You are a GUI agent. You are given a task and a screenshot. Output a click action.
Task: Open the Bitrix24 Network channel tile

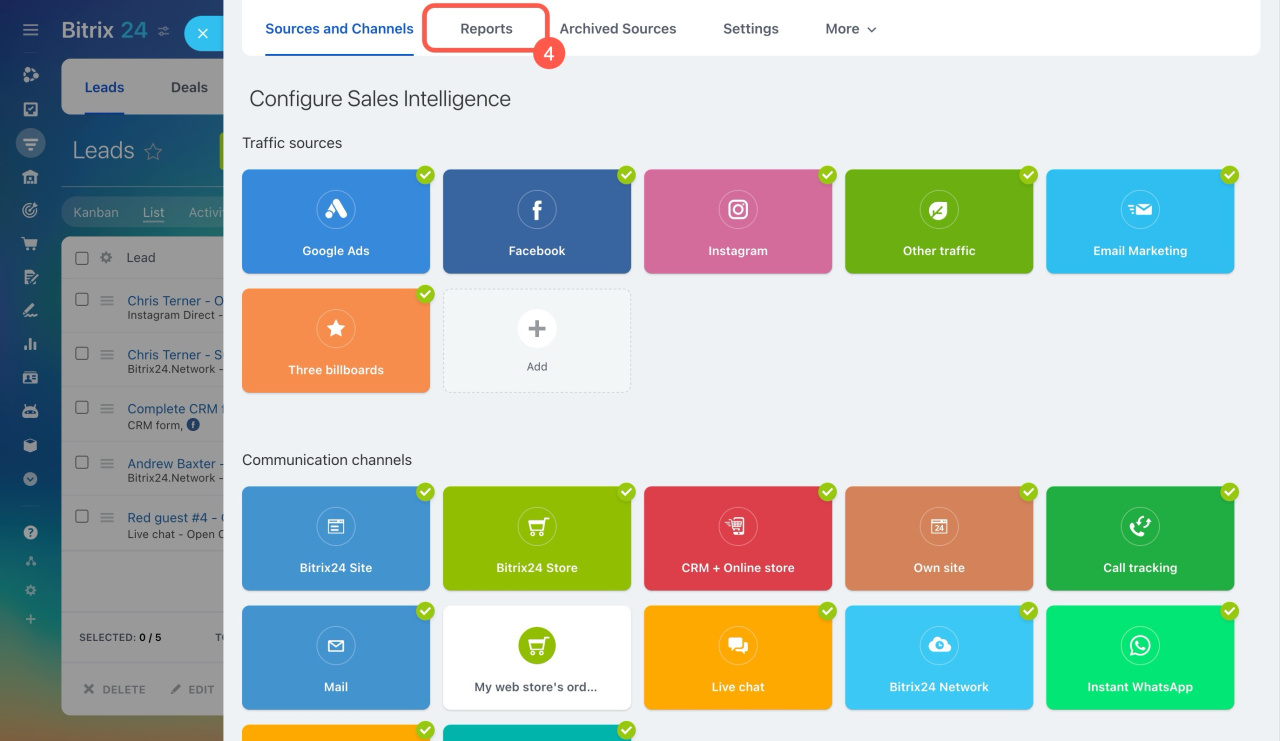point(939,657)
